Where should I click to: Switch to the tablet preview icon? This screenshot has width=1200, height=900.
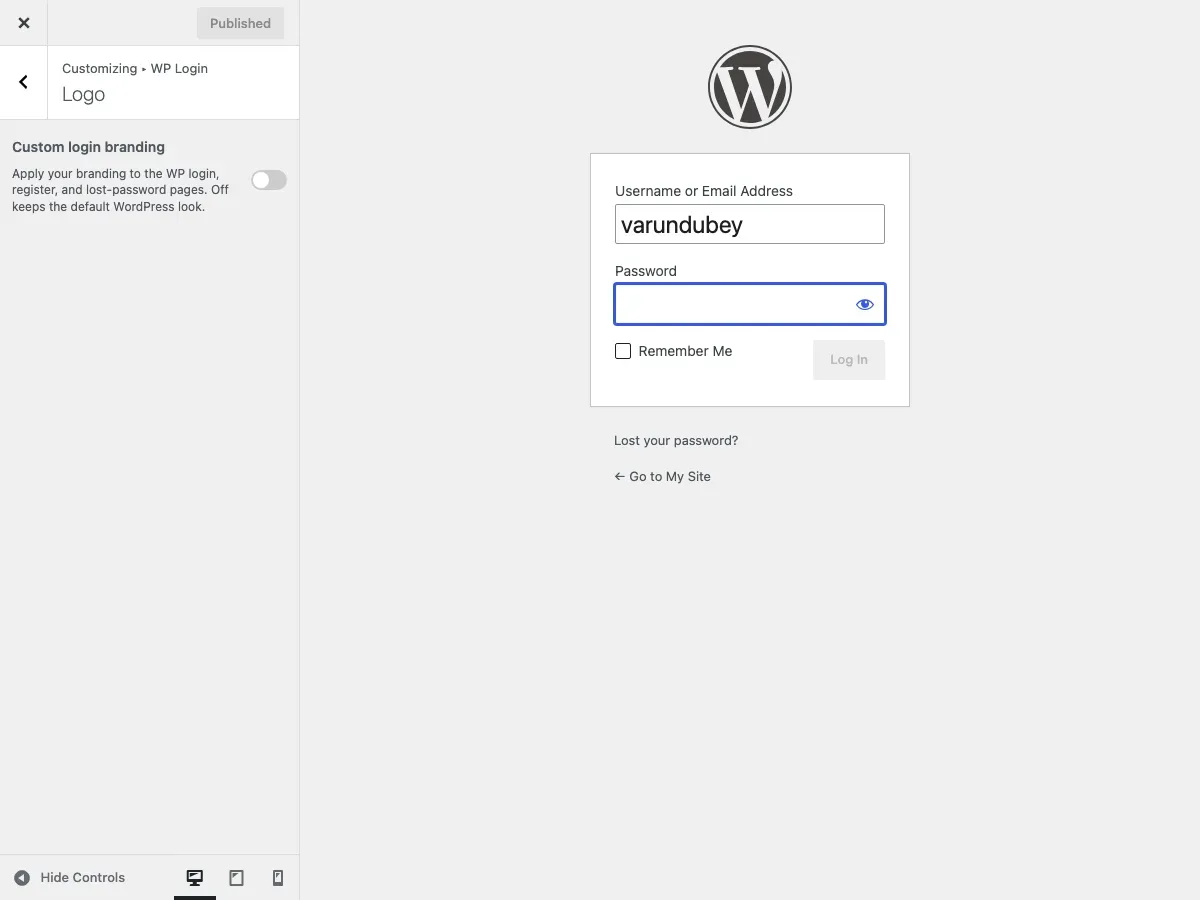(237, 878)
